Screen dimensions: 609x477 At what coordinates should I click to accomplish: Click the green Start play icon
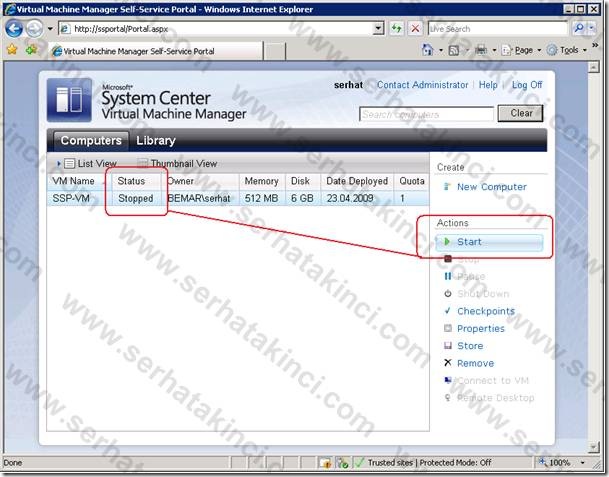447,242
